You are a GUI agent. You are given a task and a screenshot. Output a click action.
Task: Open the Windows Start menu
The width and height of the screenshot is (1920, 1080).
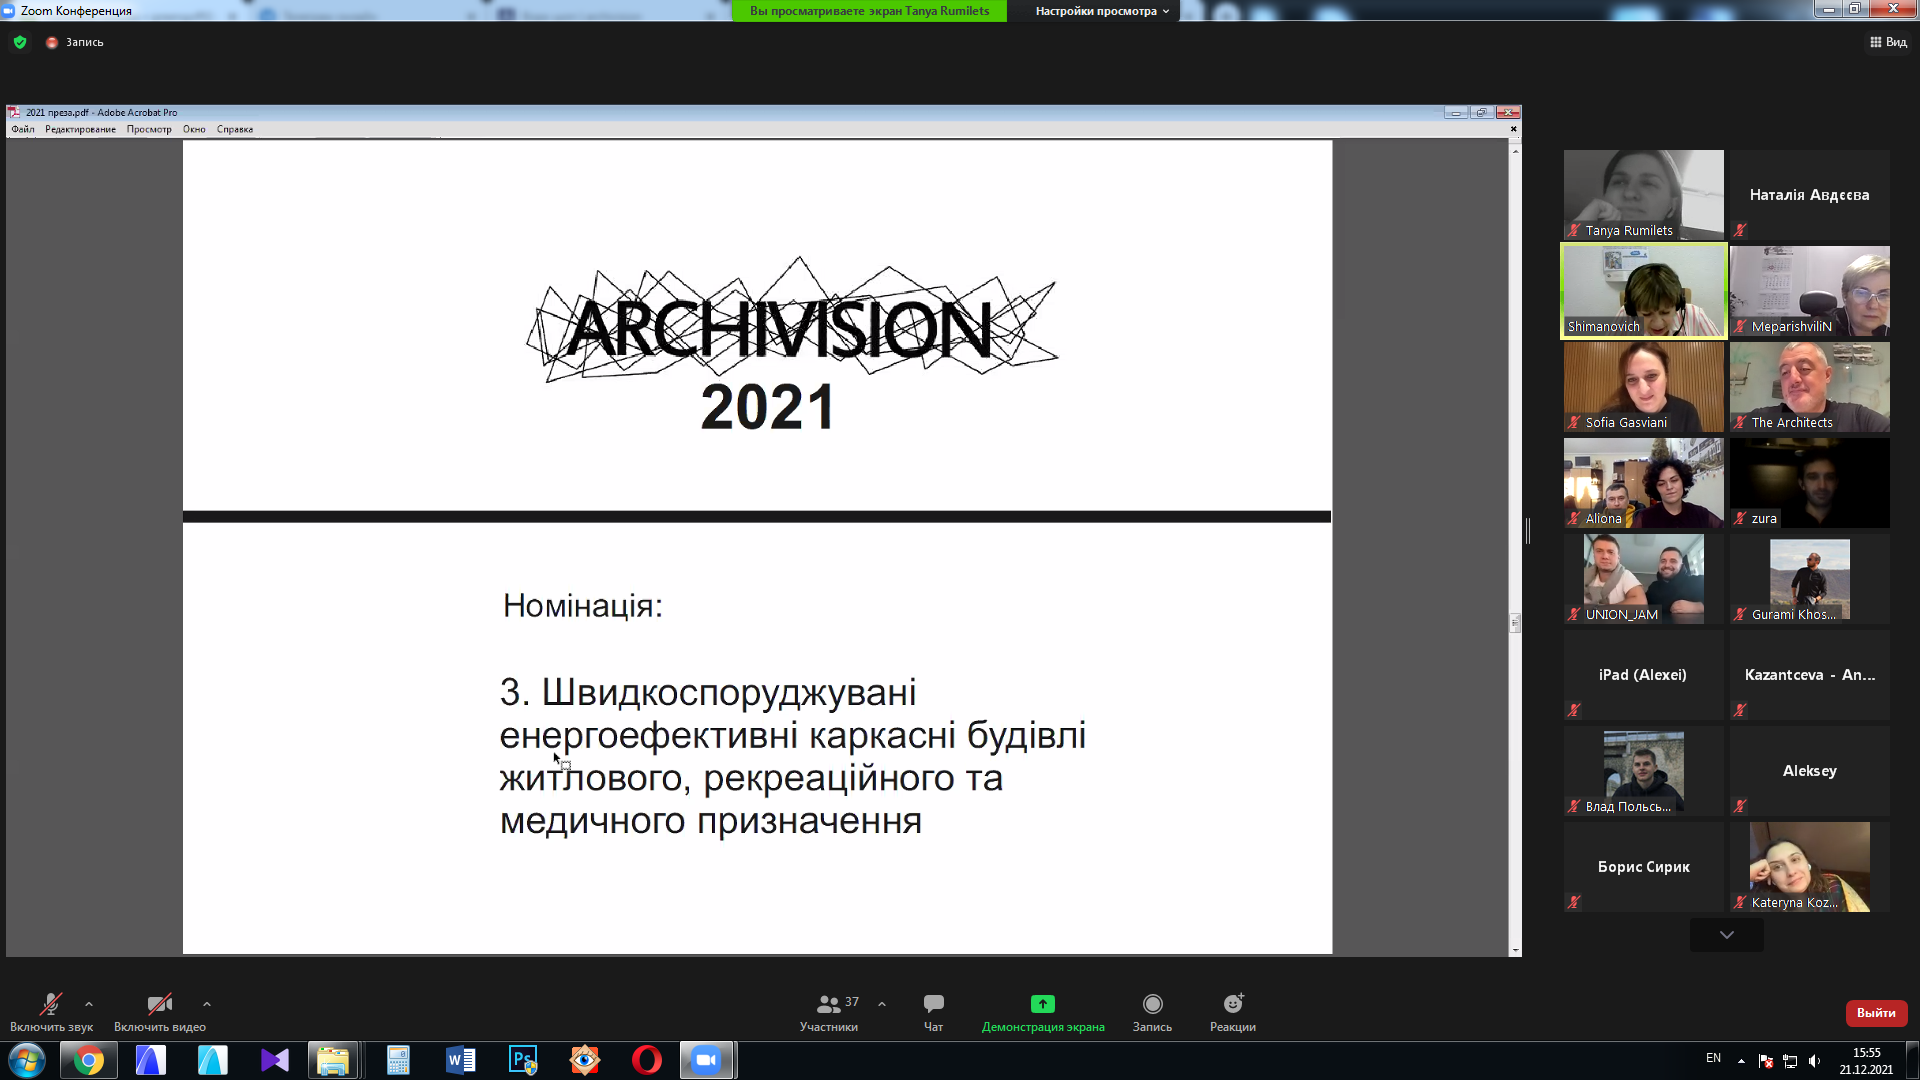(x=27, y=1060)
